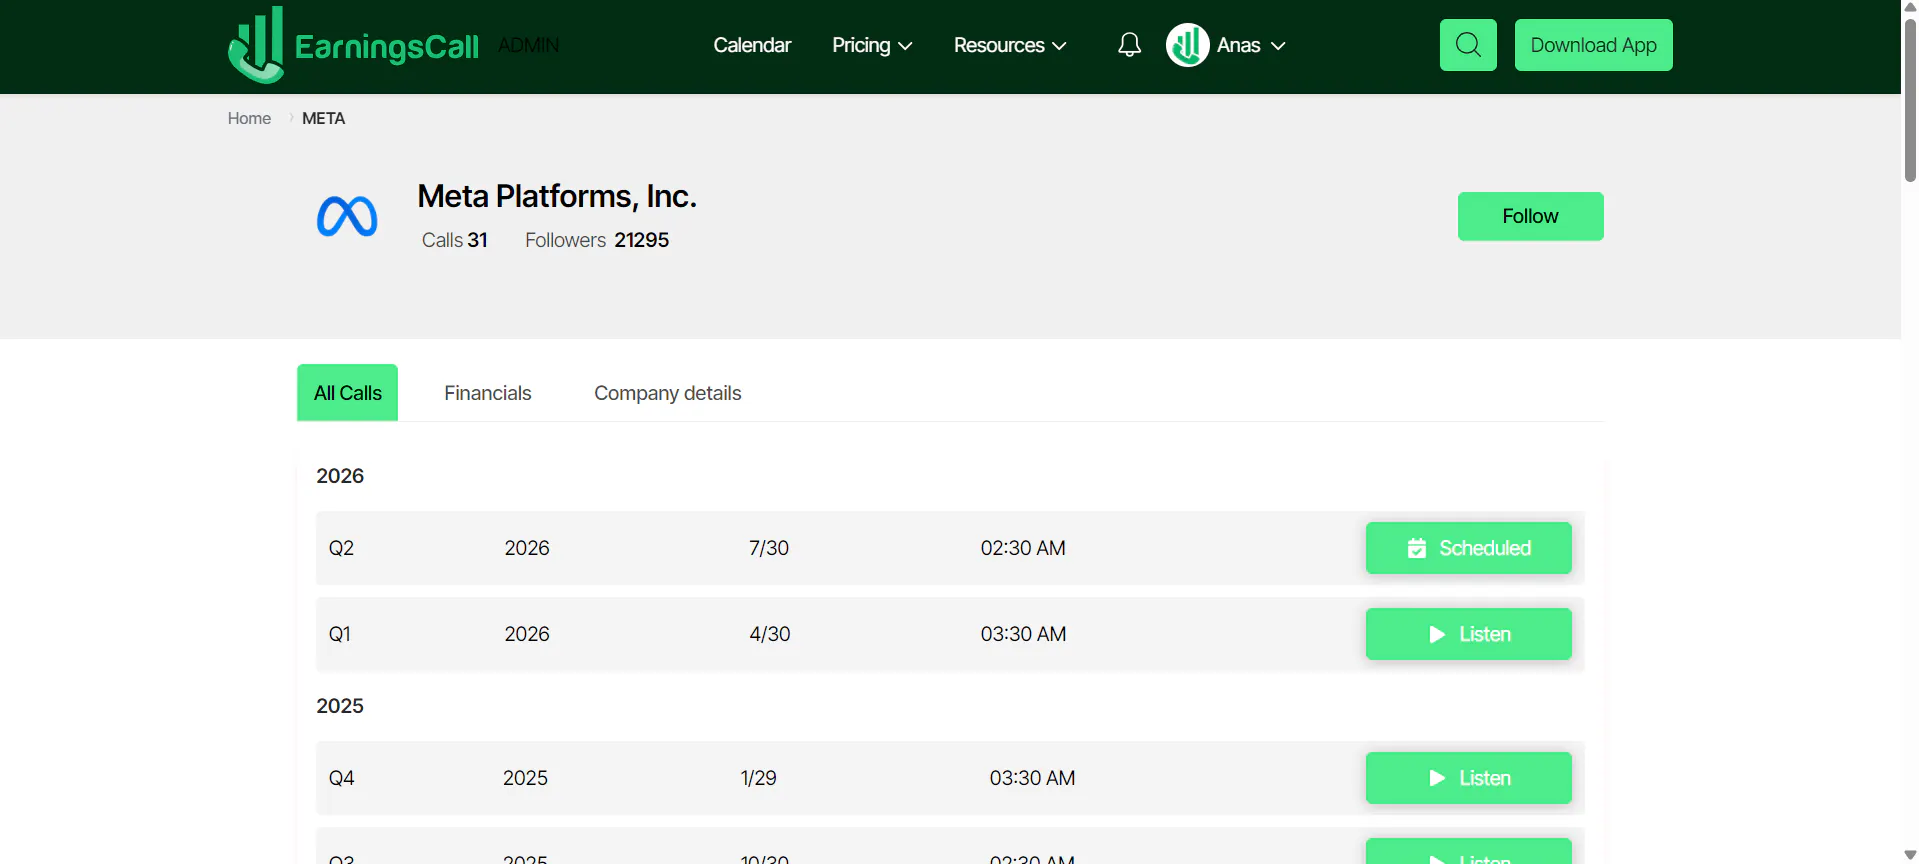This screenshot has width=1919, height=864.
Task: Click the search magnifier button
Action: [x=1468, y=45]
